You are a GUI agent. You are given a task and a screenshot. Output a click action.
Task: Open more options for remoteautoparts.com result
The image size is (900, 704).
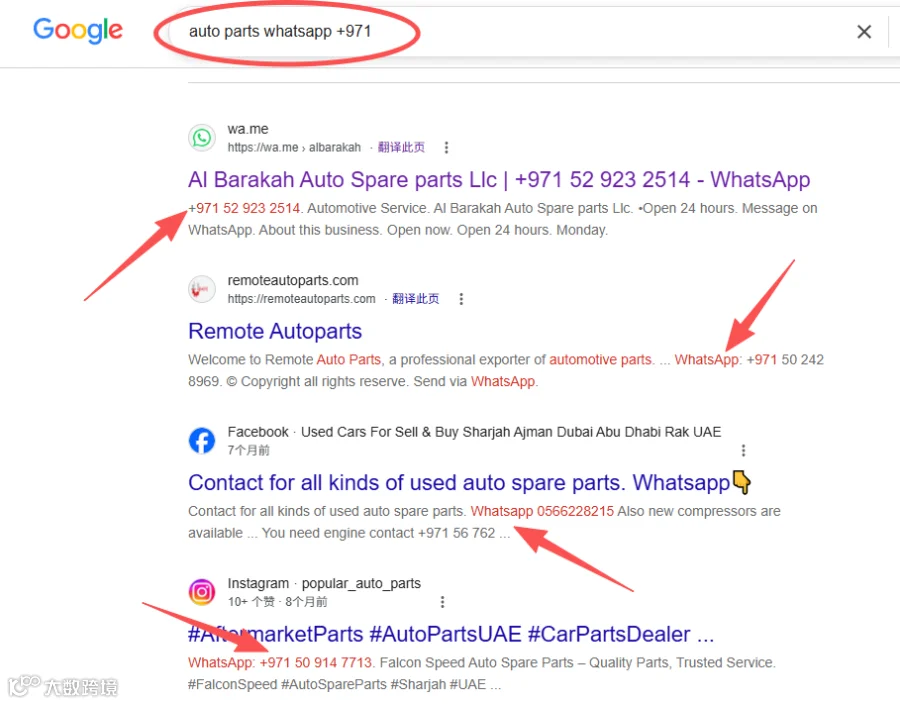(461, 299)
